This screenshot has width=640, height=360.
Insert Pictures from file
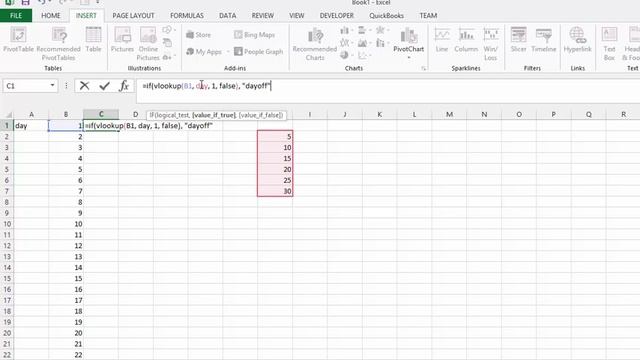click(x=122, y=40)
